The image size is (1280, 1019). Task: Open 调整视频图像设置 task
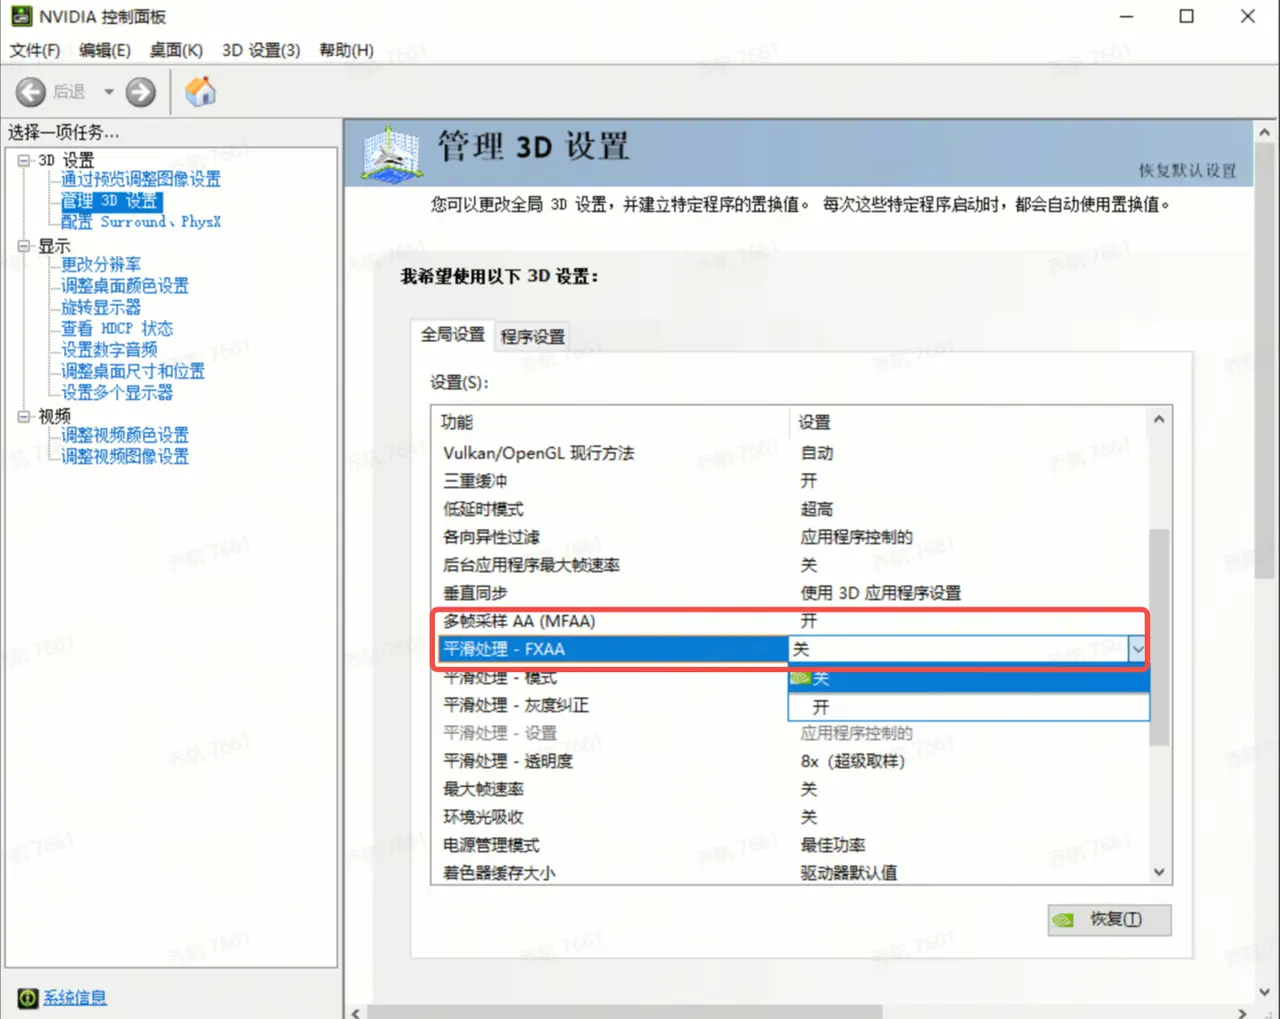pos(125,457)
